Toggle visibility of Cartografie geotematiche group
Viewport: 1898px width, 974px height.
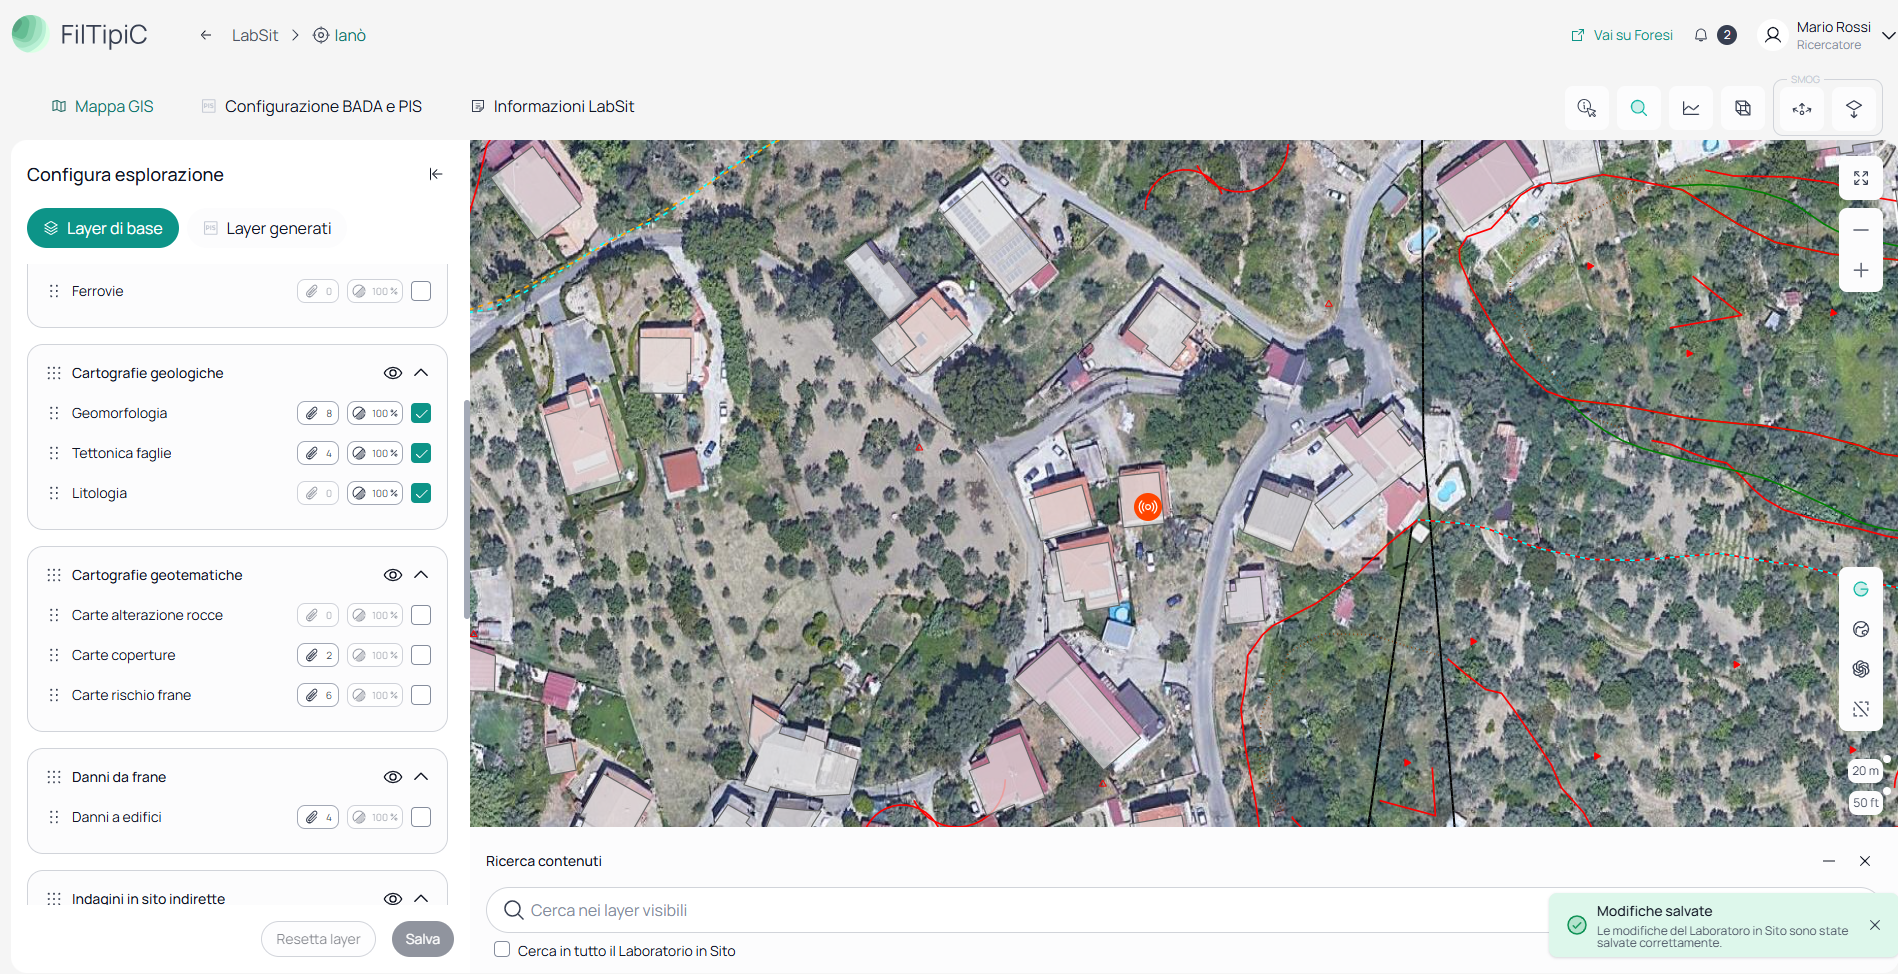[393, 575]
